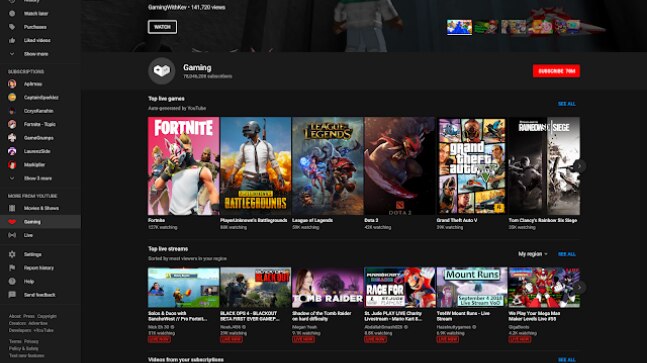Advance the Top live streams carousel arrow
This screenshot has height=363, width=647.
[579, 287]
